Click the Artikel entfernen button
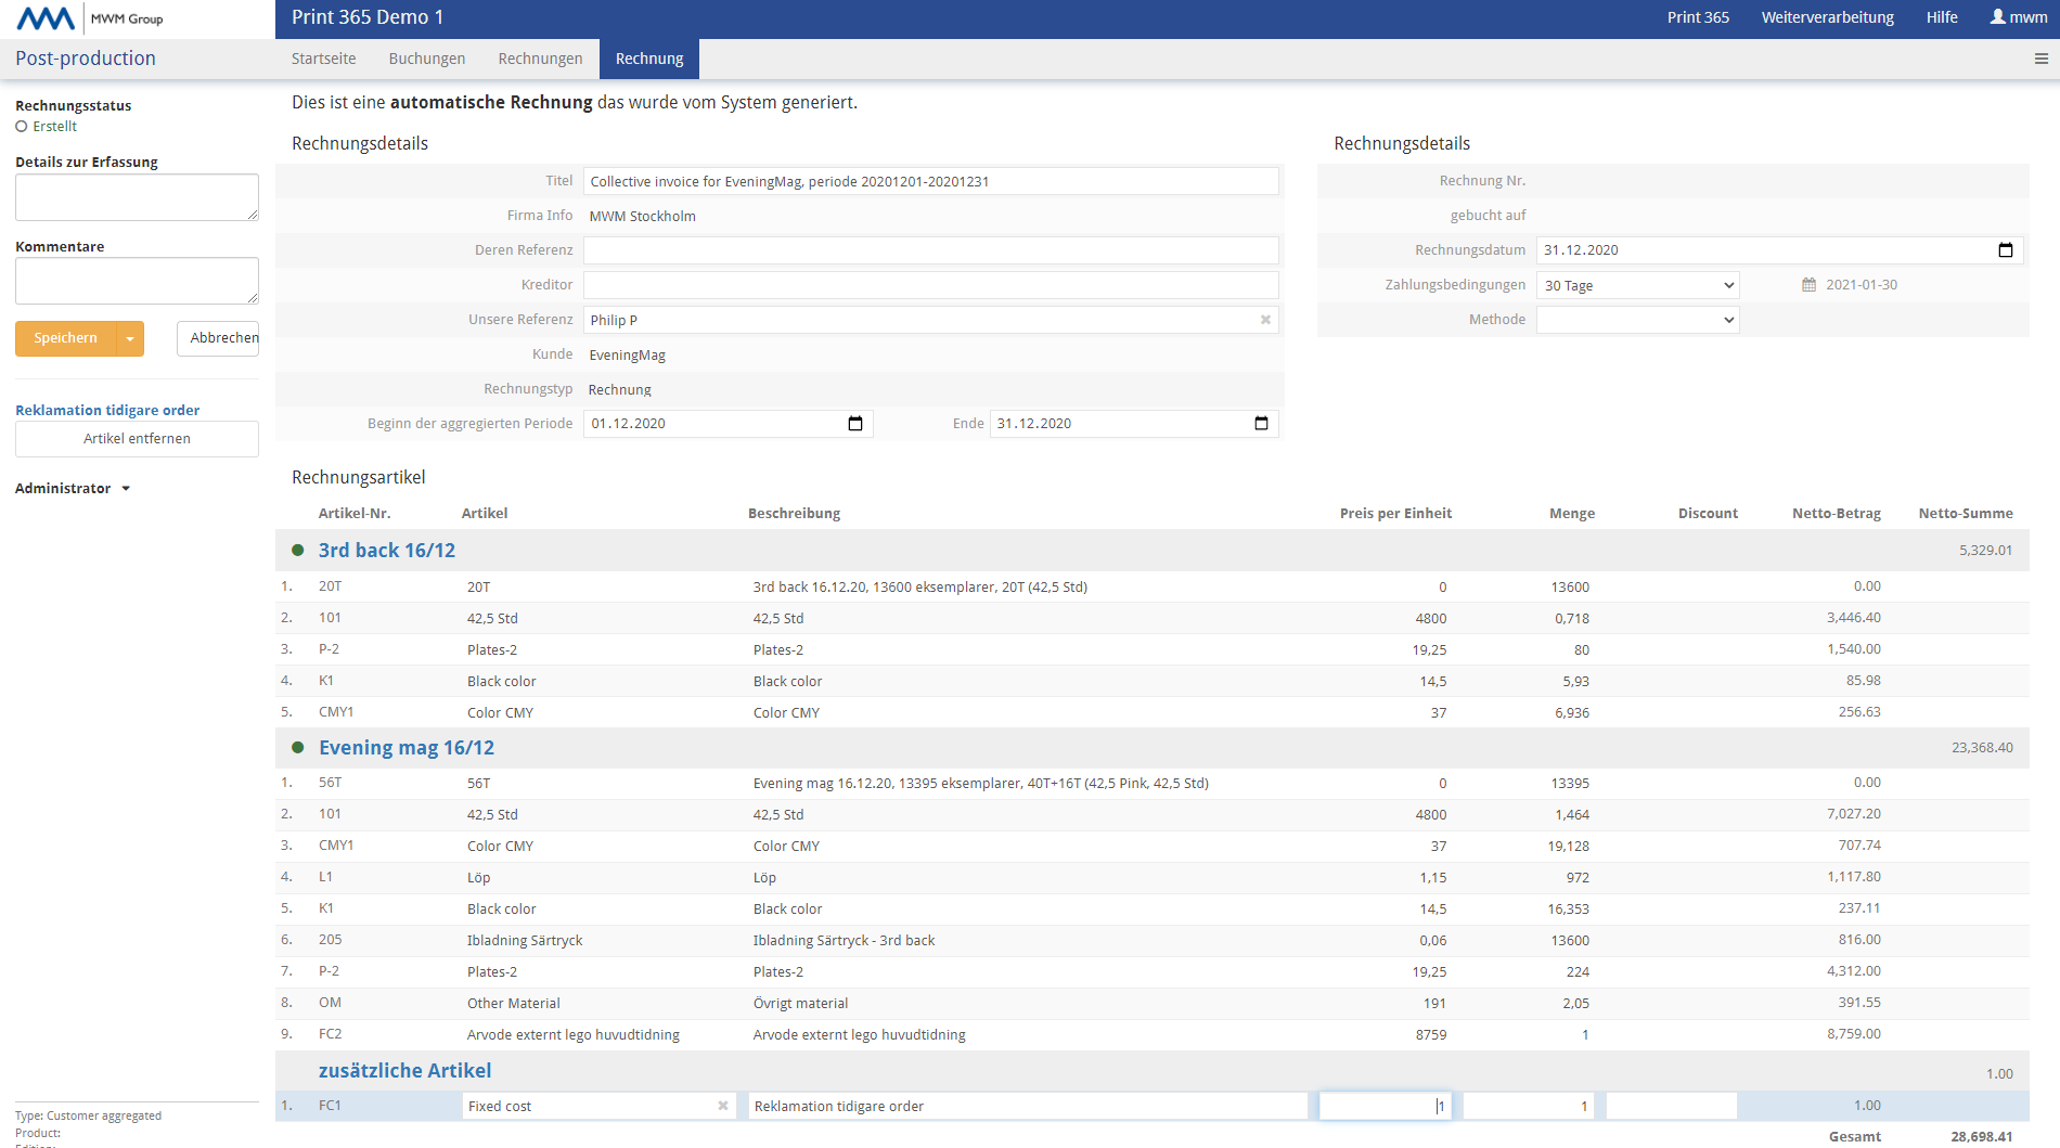The image size is (2060, 1148). click(x=137, y=439)
